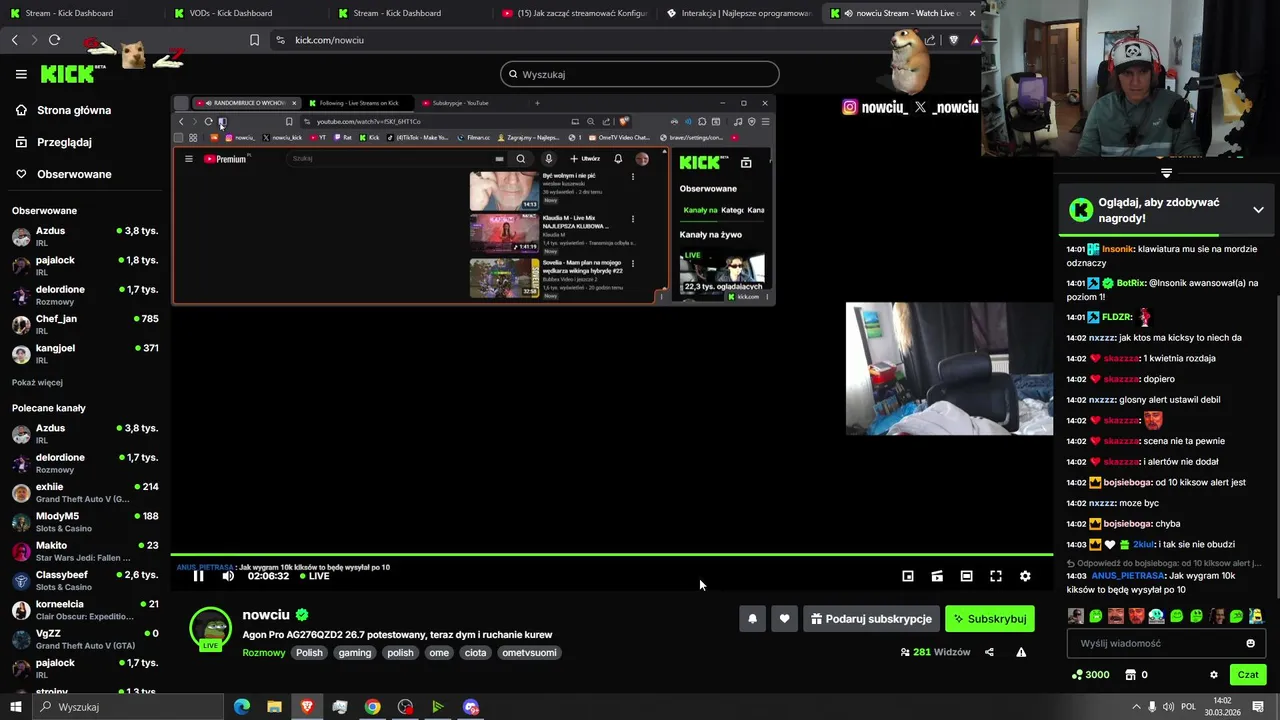Select the ometvsuomi tag
This screenshot has height=720, width=1280.
pos(529,653)
